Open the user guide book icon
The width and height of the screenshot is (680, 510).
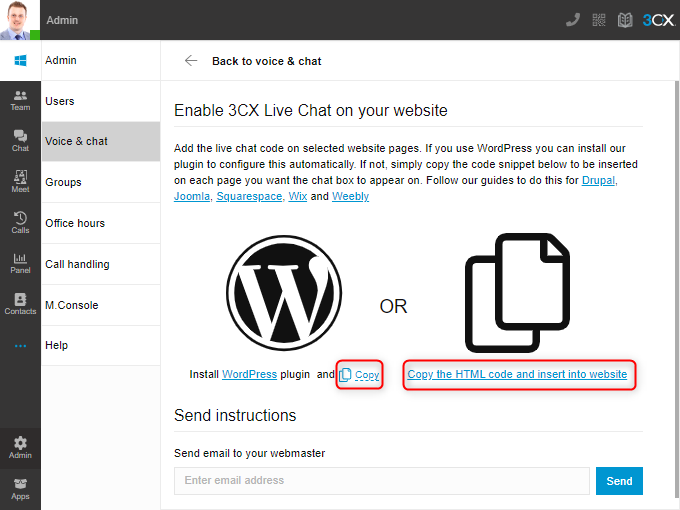[624, 20]
